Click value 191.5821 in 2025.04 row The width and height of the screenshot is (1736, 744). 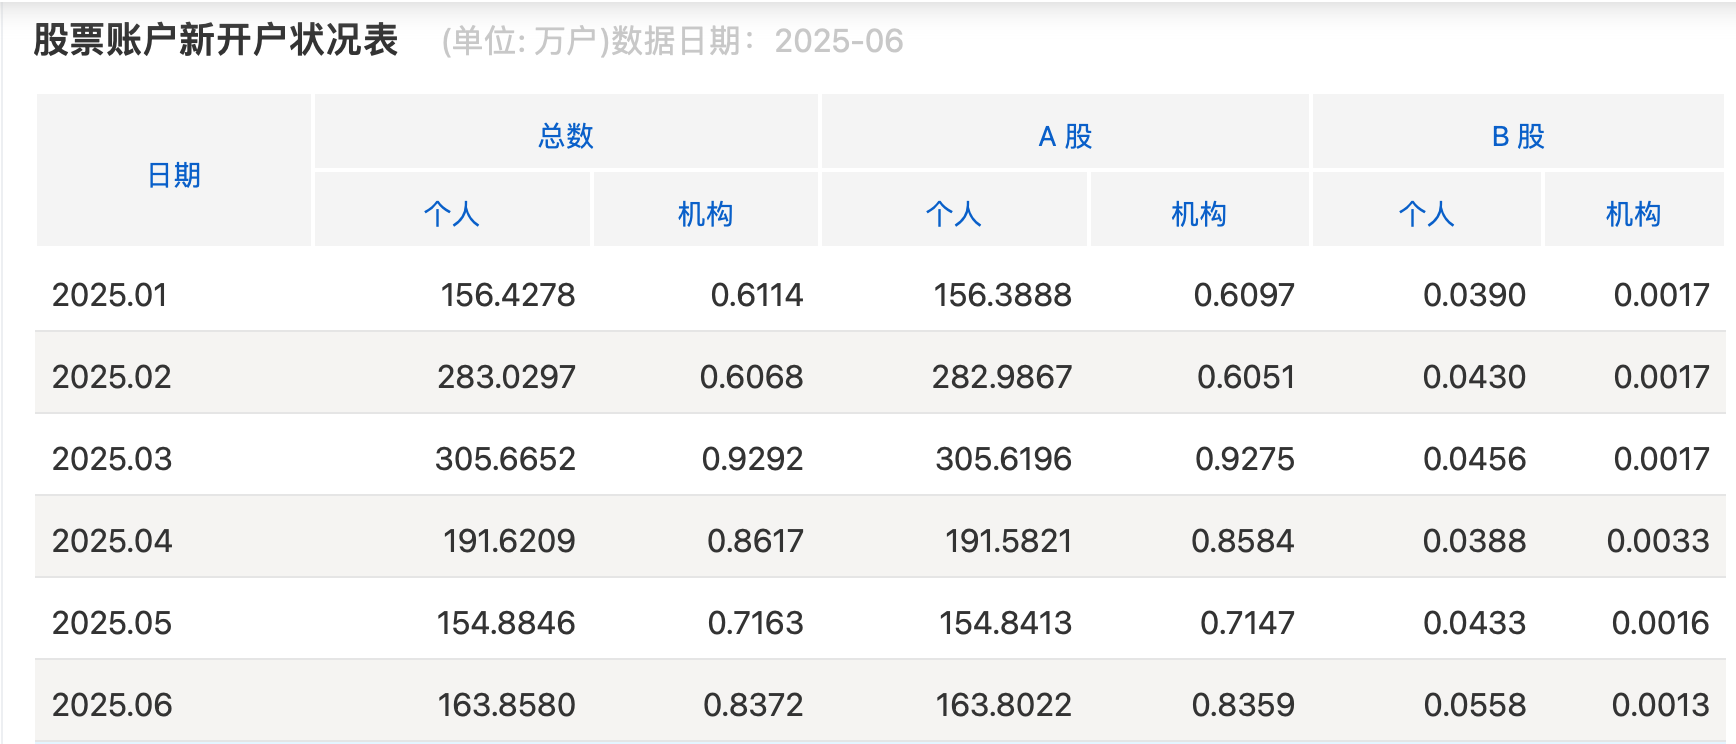1009,541
